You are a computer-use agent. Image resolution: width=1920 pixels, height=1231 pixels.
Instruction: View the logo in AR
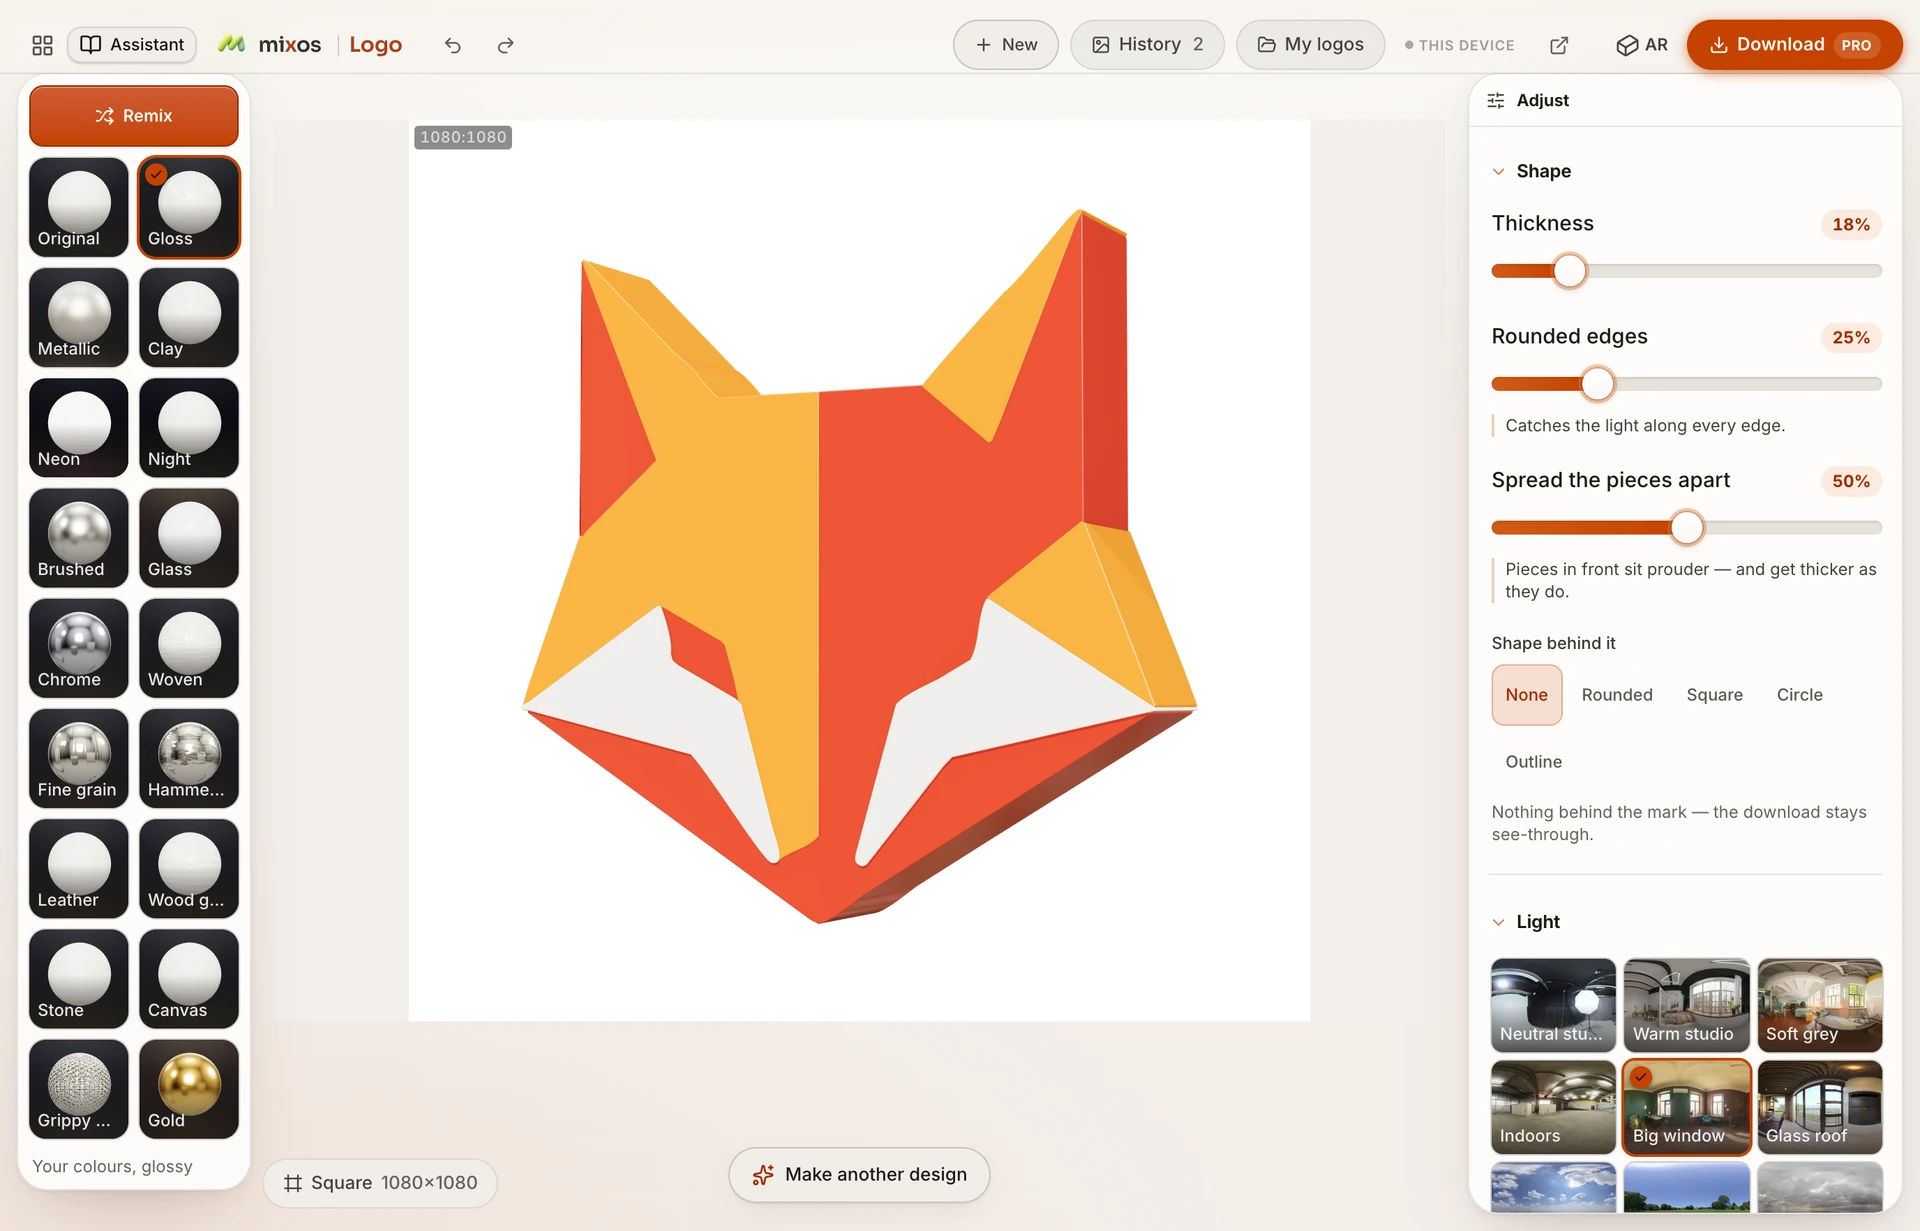(1642, 45)
